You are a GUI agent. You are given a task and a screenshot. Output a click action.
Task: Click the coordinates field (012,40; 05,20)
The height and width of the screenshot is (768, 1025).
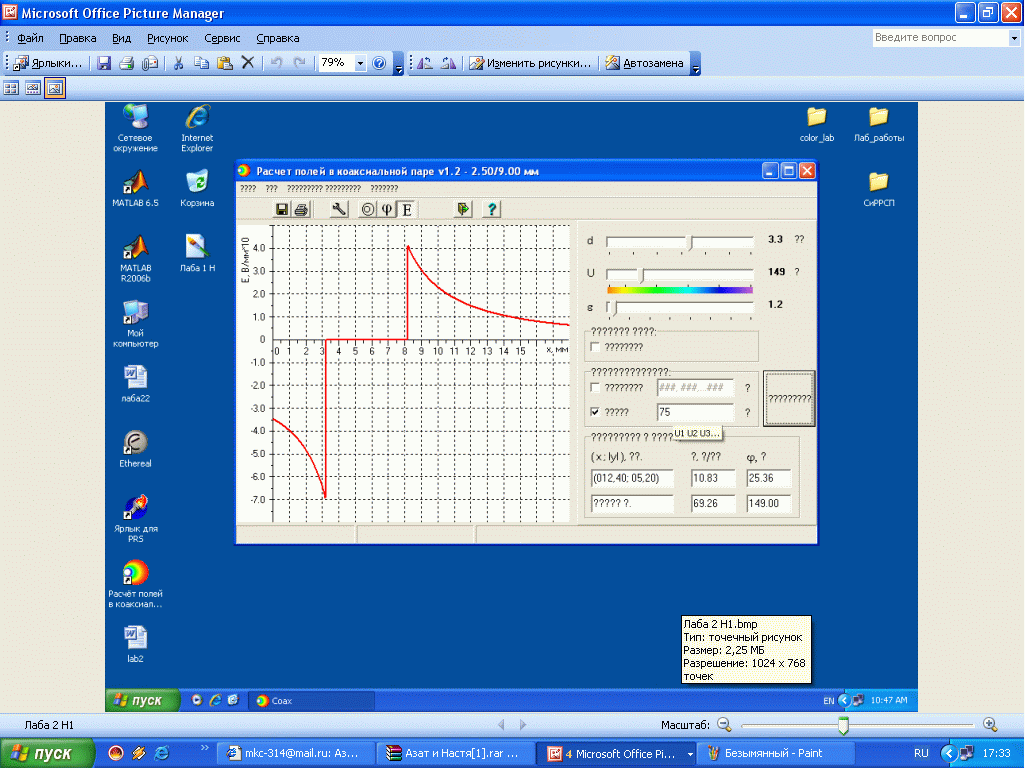[x=631, y=478]
